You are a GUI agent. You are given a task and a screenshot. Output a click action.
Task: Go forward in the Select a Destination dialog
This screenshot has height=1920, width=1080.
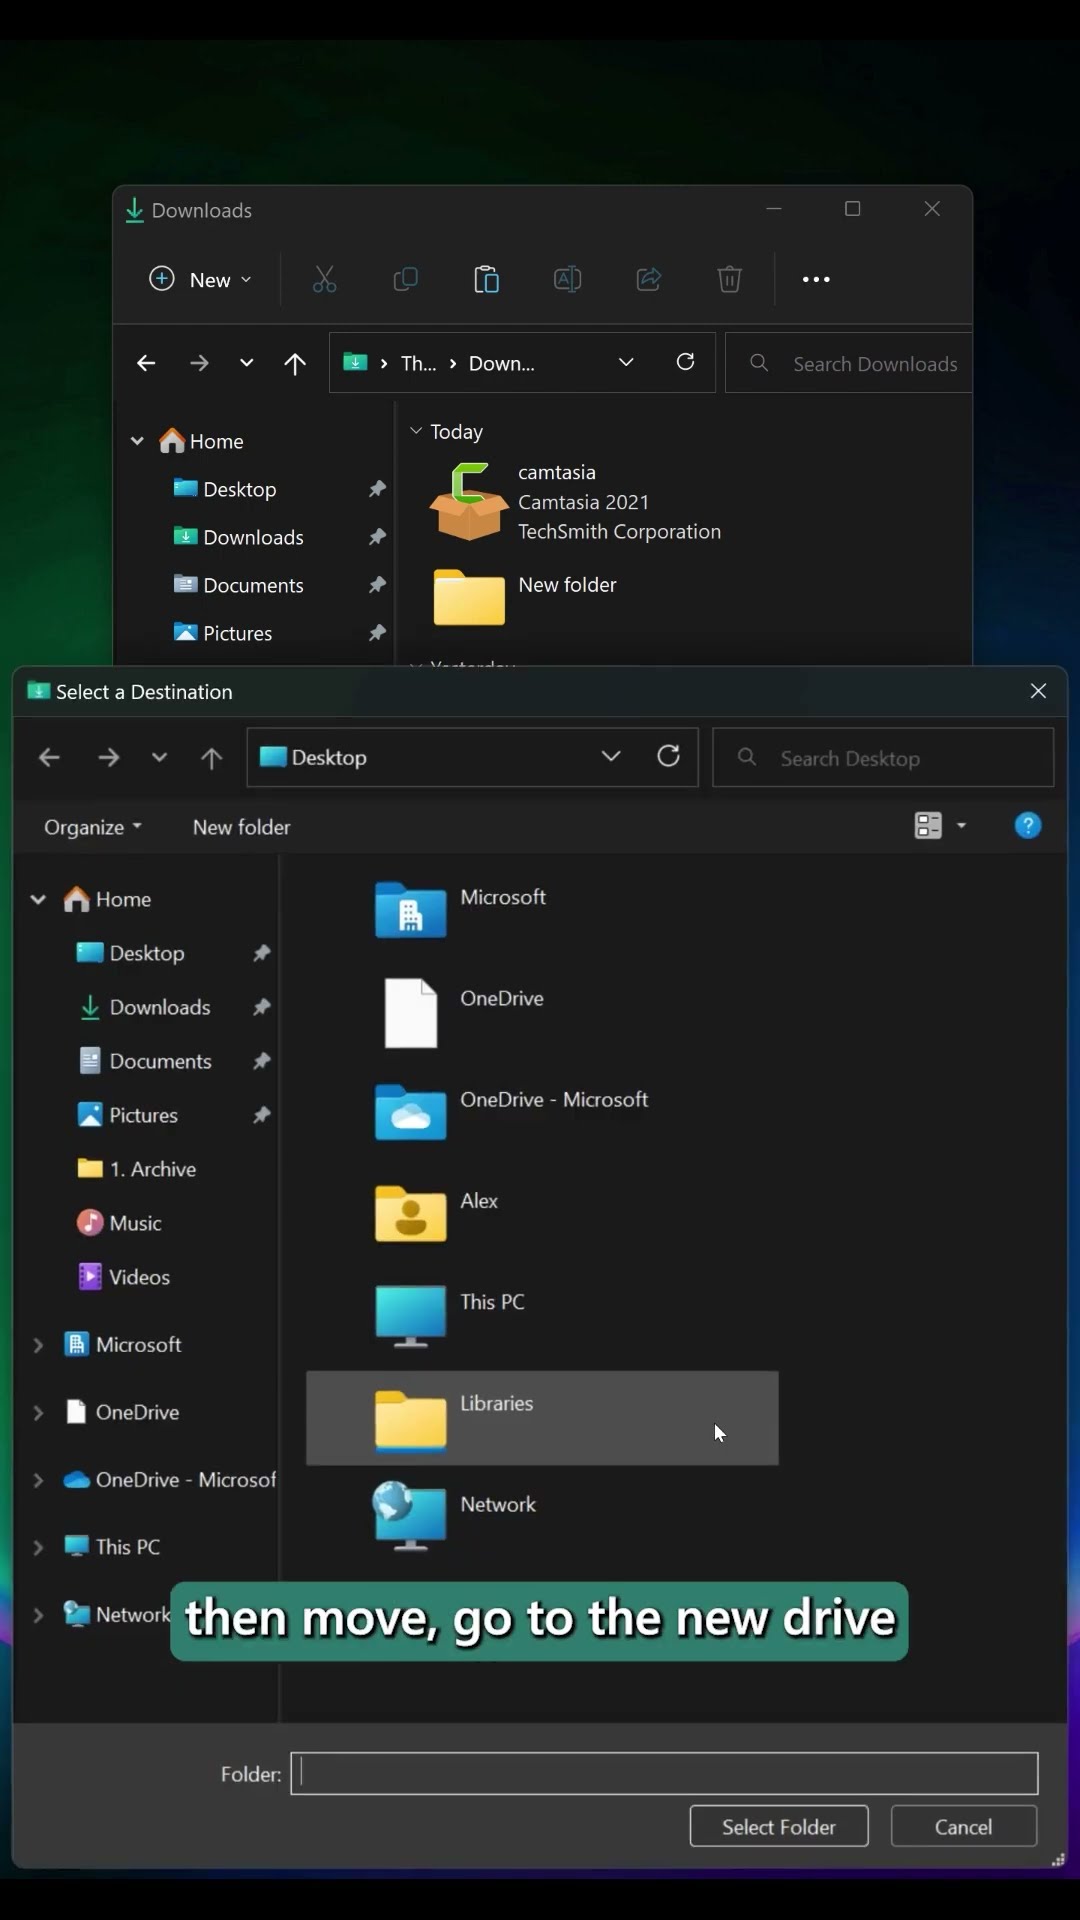[x=108, y=758]
